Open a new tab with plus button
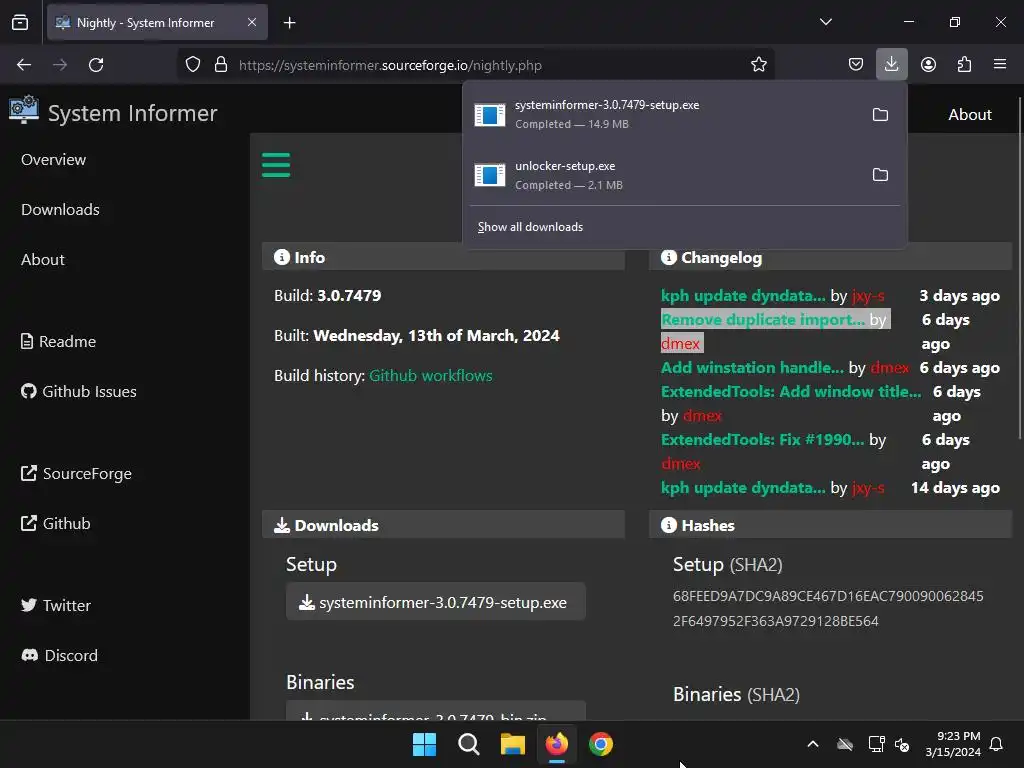The height and width of the screenshot is (768, 1024). pos(289,23)
